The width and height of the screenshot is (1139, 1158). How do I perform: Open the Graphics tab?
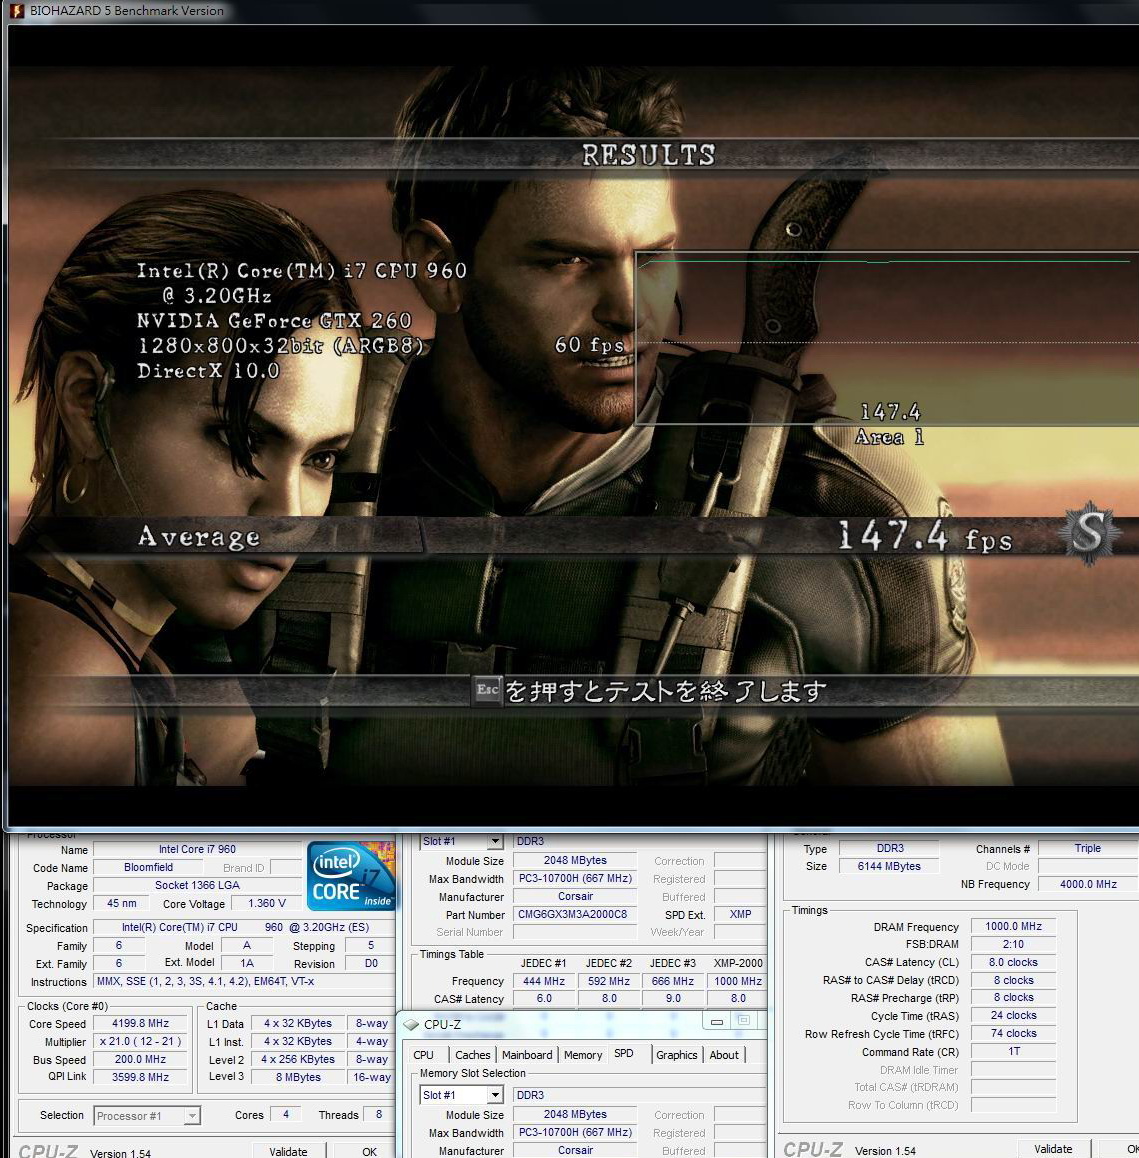[677, 1055]
